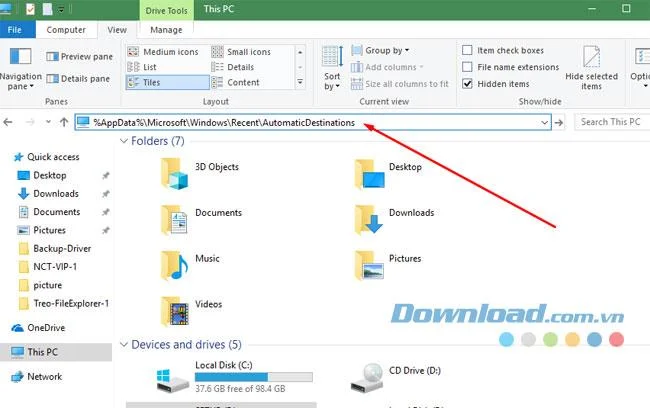The image size is (650, 408).
Task: Select the Tiles layout
Action: (167, 83)
